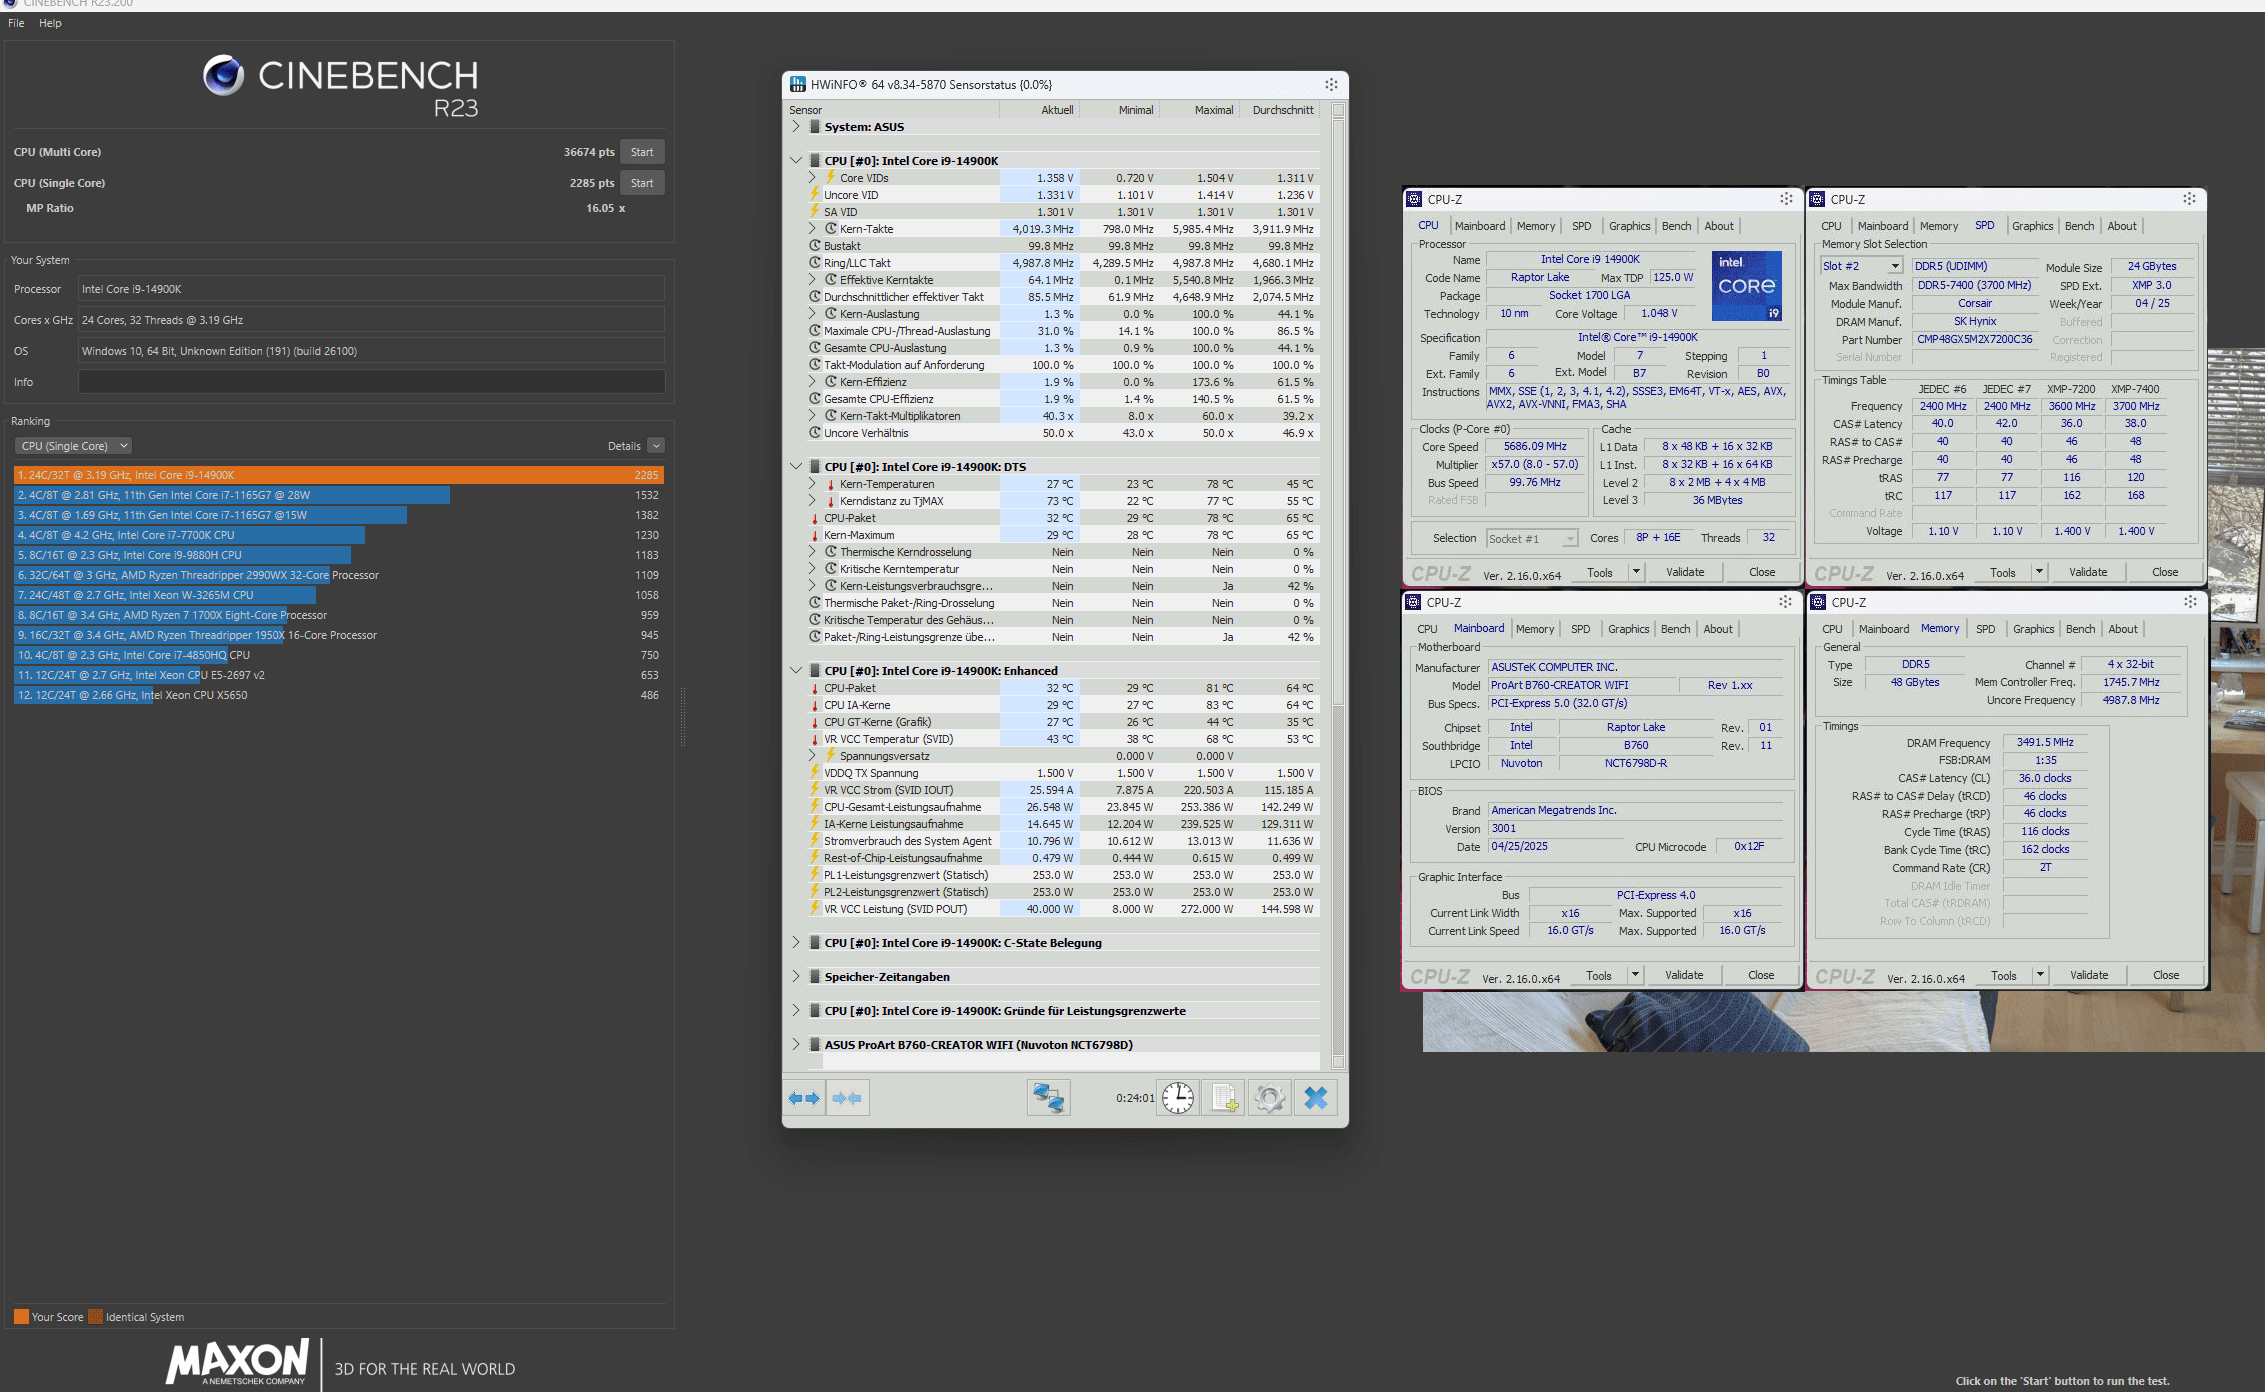Reset sensor timer with the clock icon

[1178, 1098]
